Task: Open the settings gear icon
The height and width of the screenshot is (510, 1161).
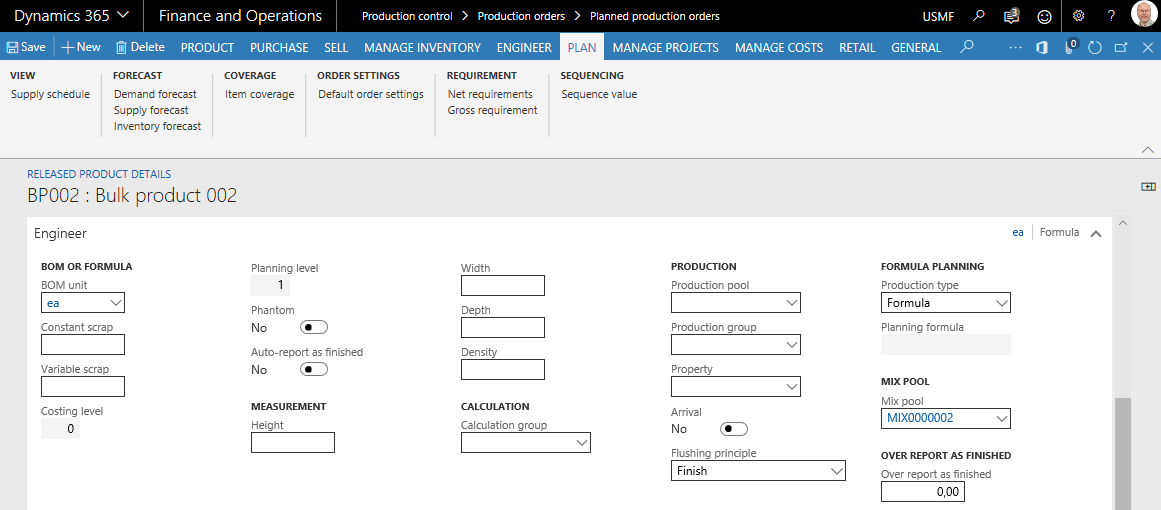Action: [x=1079, y=16]
